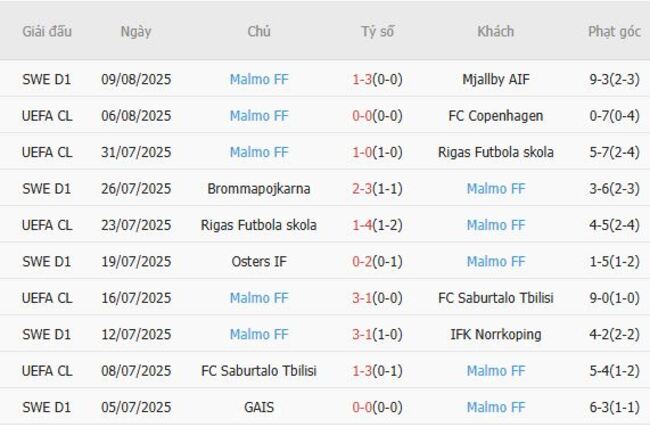Open the FC Copenhagen team link
Image resolution: width=650 pixels, height=427 pixels.
pyautogui.click(x=496, y=116)
